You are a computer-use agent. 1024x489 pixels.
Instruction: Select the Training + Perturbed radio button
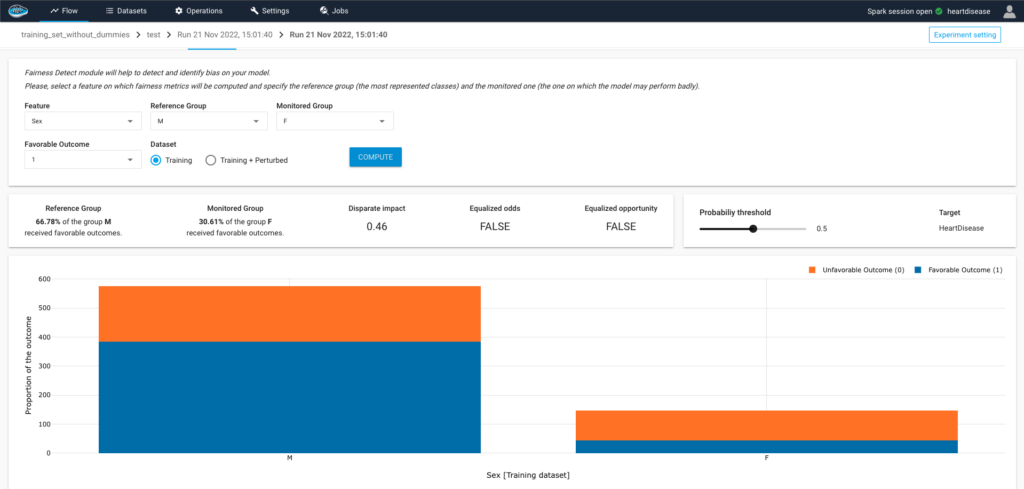tap(210, 160)
